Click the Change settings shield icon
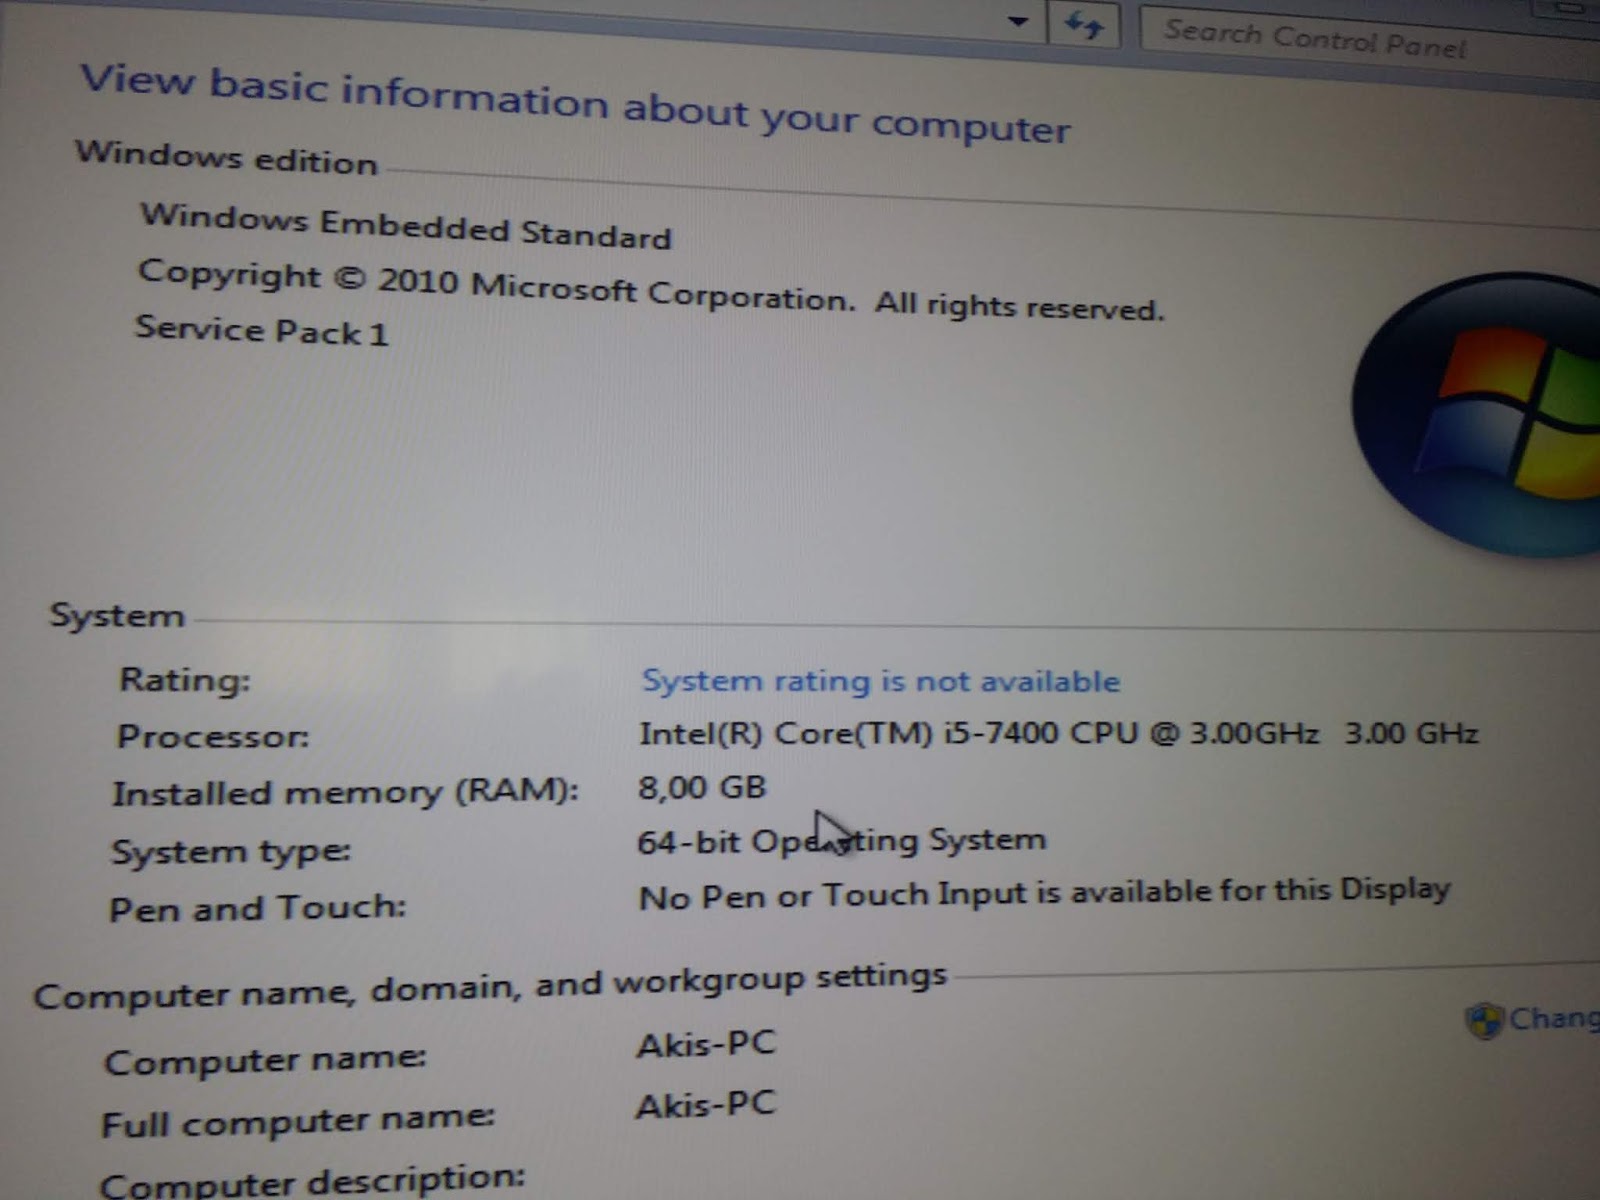This screenshot has height=1200, width=1600. (1485, 1021)
